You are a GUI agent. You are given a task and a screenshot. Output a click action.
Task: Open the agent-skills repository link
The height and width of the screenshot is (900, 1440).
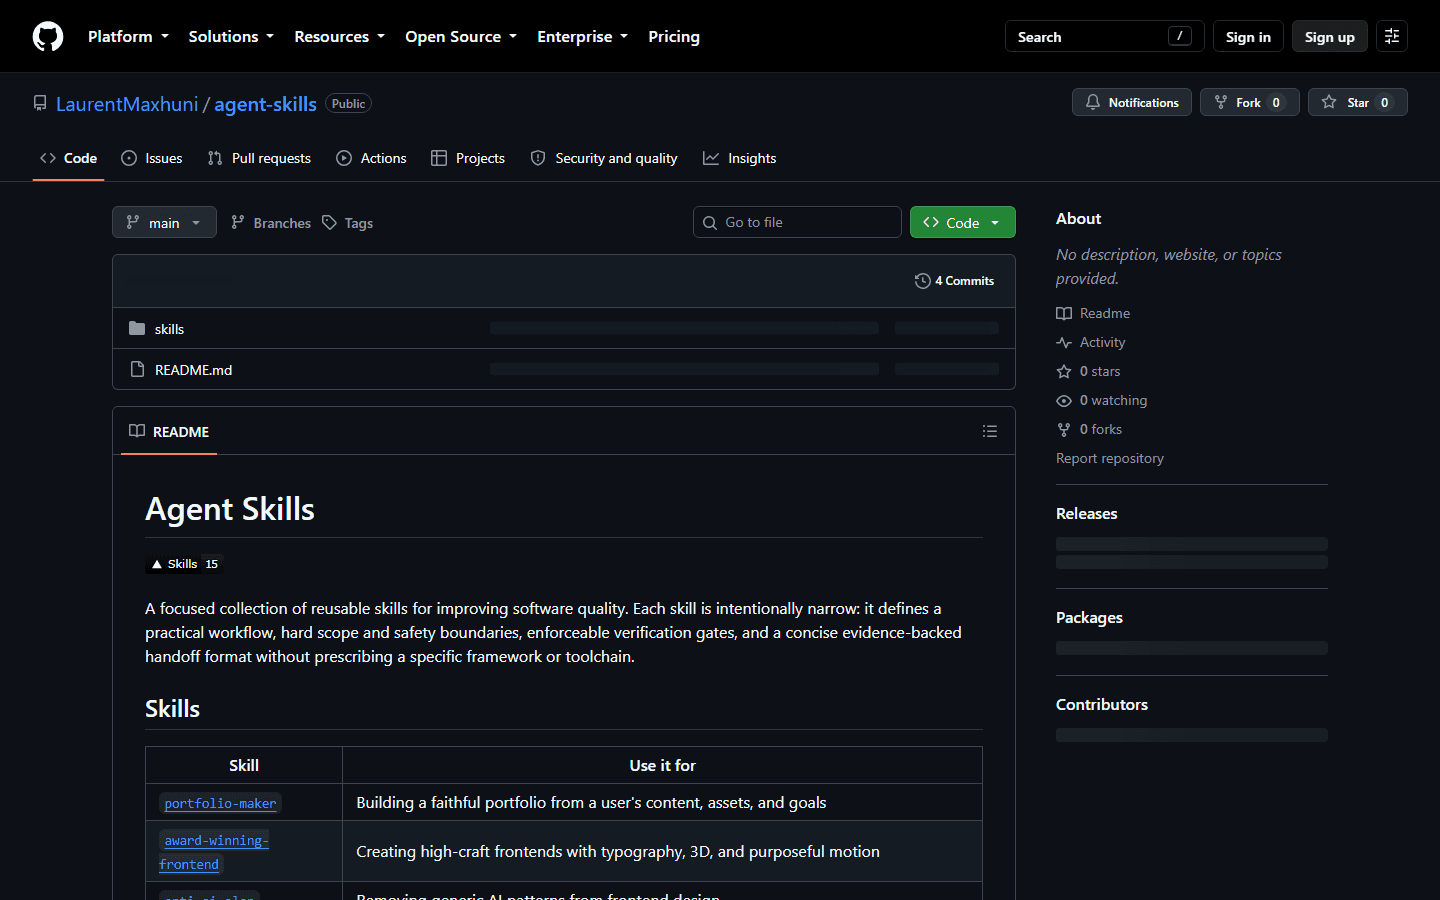point(265,104)
